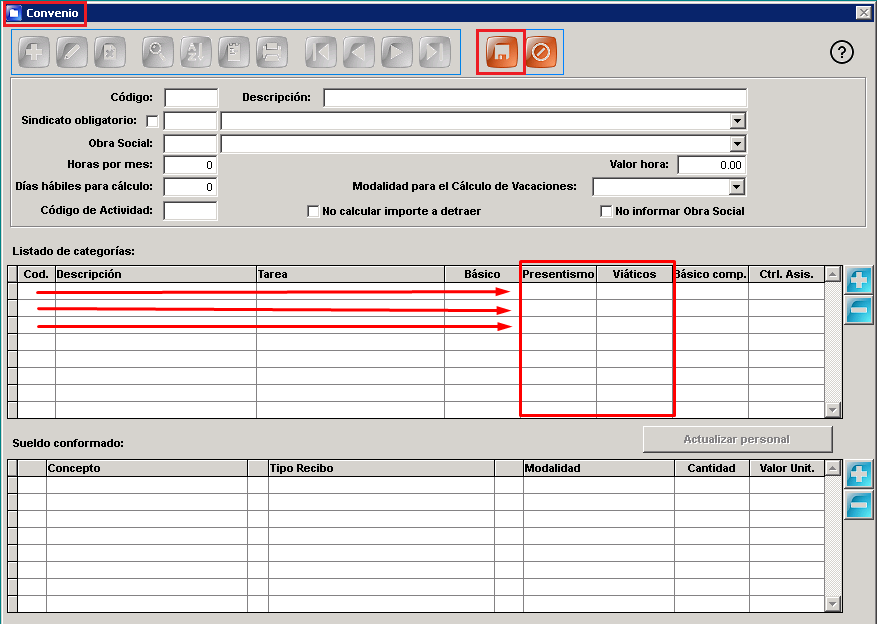Click the Horas por mes field
The height and width of the screenshot is (624, 877).
point(190,165)
